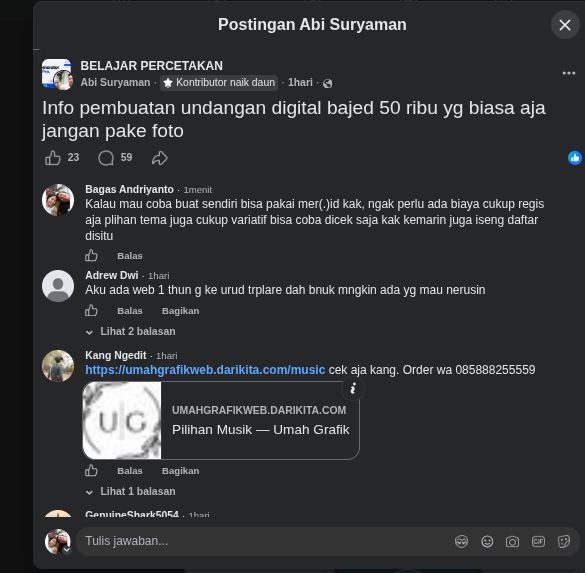Share Kang Ngedit's comment via Bagikan
Image resolution: width=585 pixels, height=573 pixels.
pos(181,471)
